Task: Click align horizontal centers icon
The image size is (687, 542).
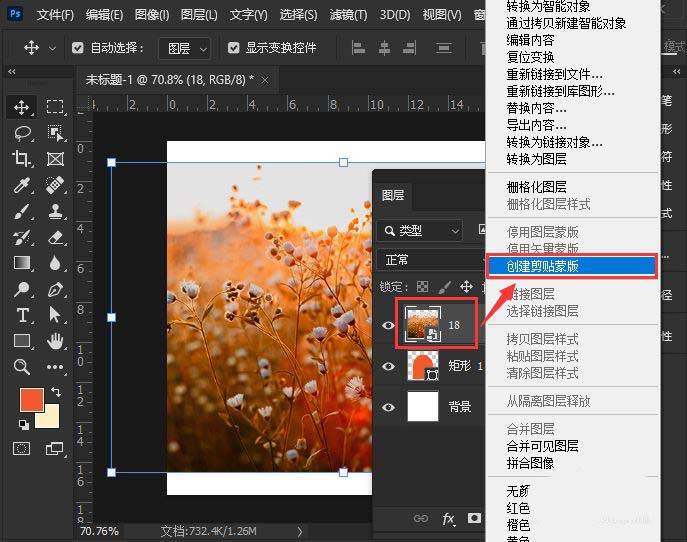Action: point(384,48)
